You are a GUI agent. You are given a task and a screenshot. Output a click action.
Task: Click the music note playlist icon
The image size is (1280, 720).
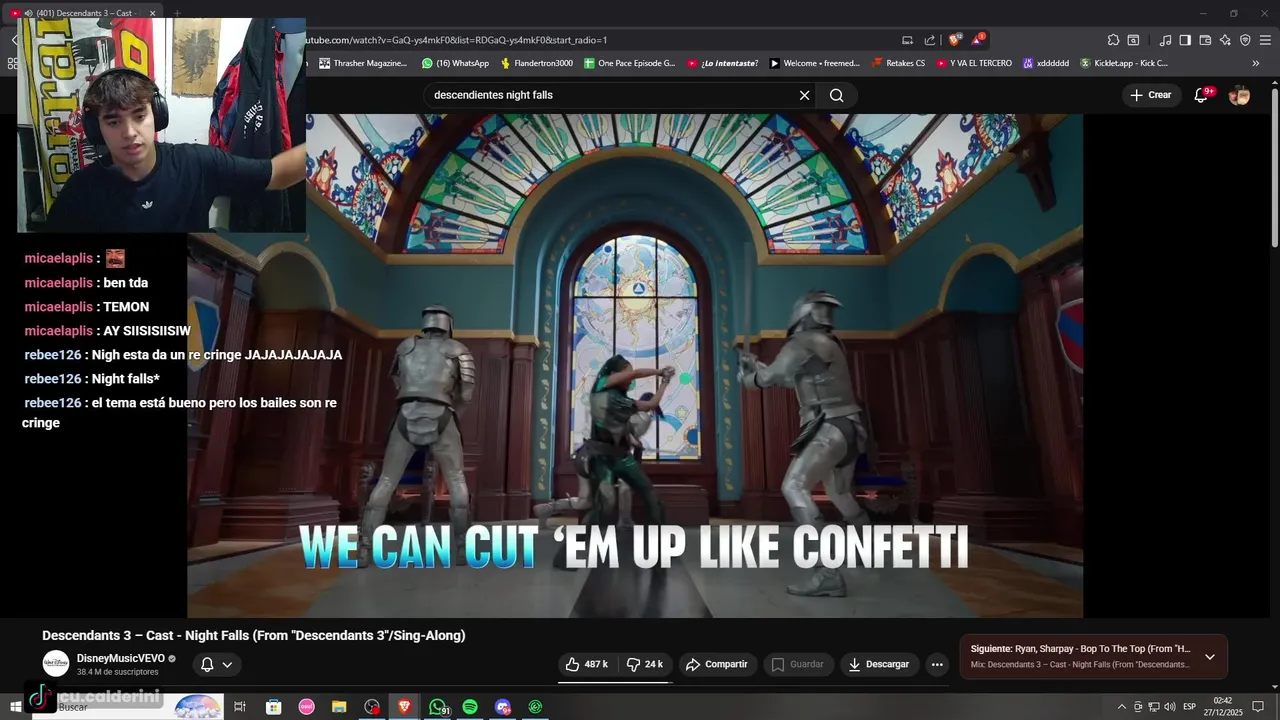[1165, 40]
